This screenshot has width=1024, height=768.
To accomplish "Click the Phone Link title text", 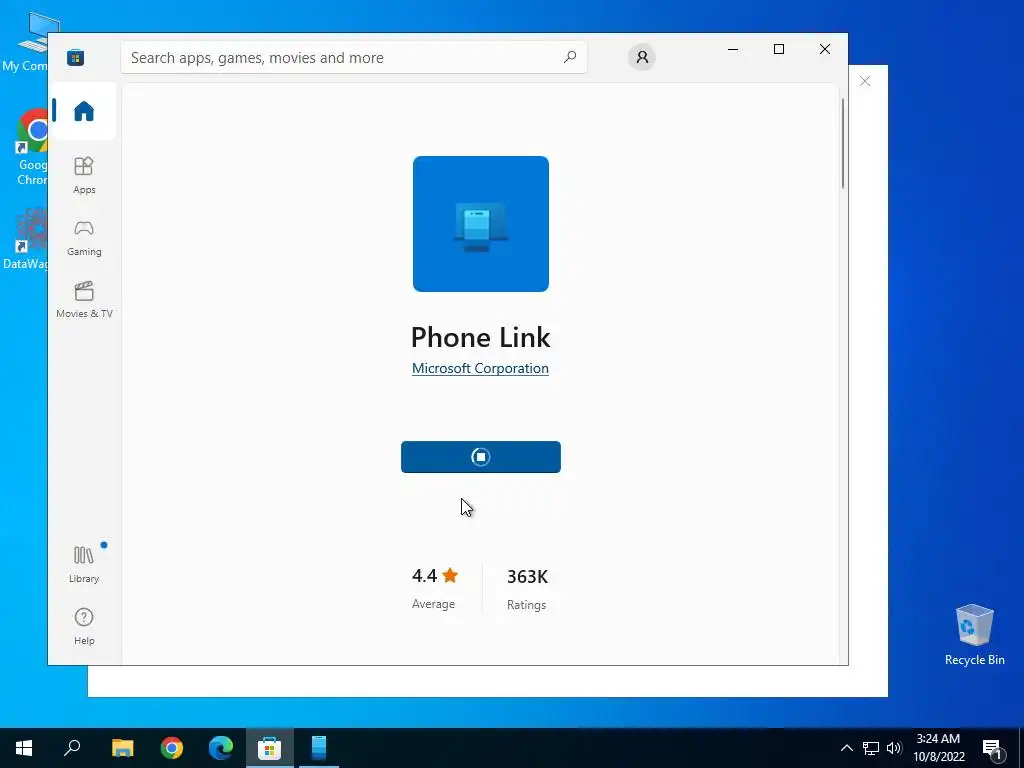I will click(481, 338).
